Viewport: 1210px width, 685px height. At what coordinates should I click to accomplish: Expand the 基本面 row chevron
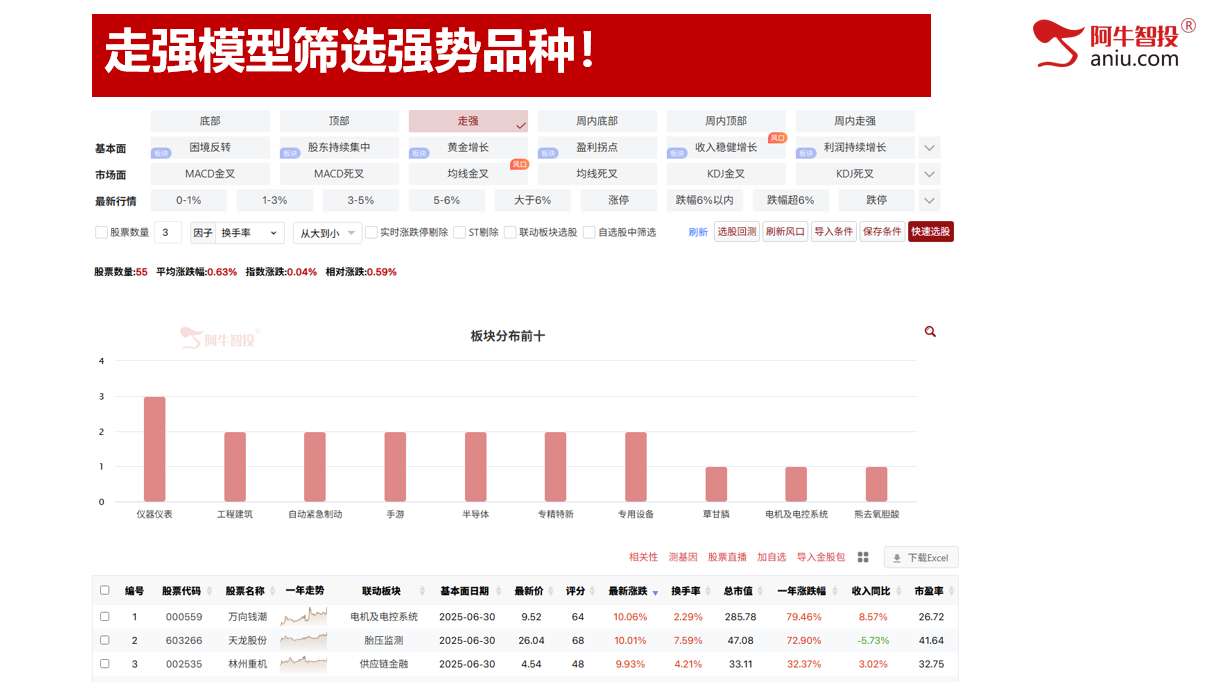(x=929, y=148)
